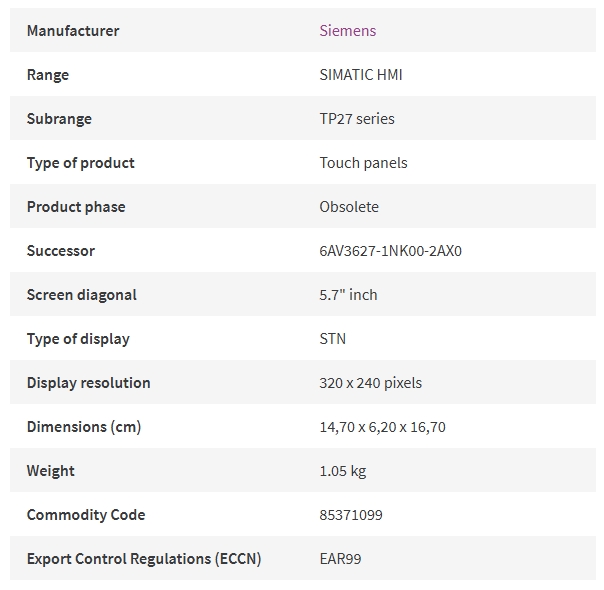604x590 pixels.
Task: Select the TP27 series subrange value
Action: point(357,119)
